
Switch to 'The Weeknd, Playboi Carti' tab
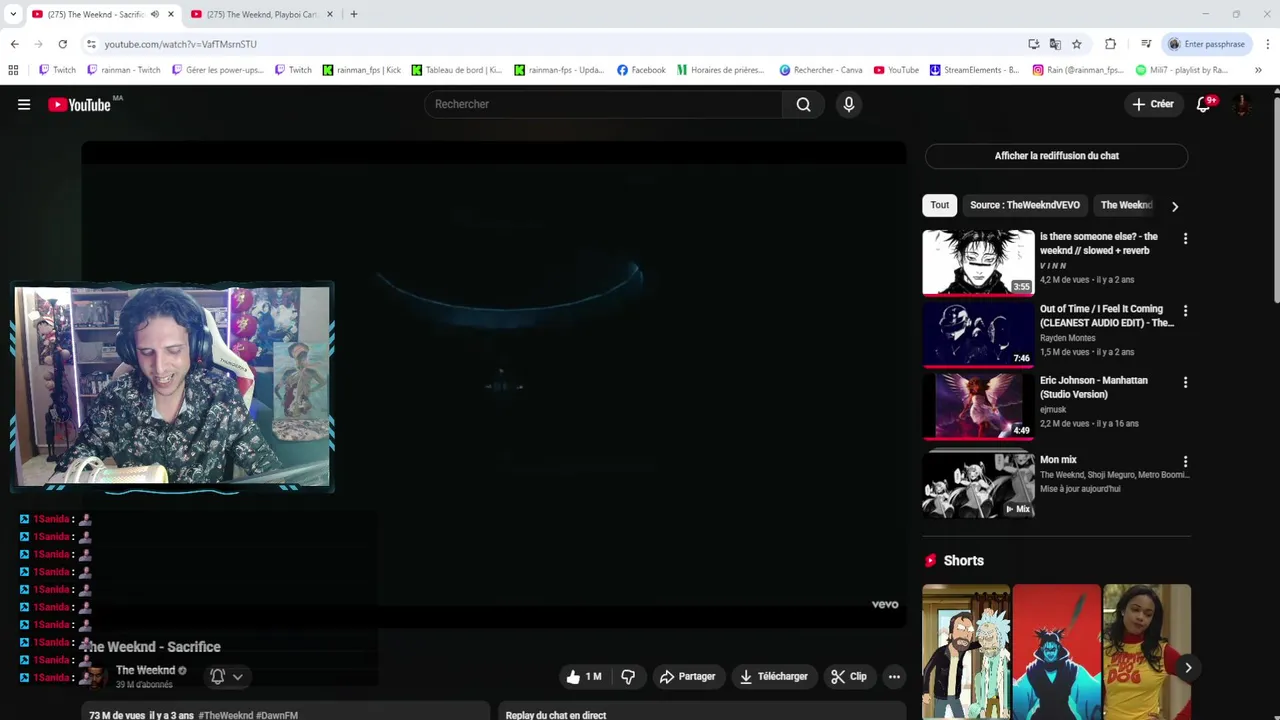pos(262,14)
